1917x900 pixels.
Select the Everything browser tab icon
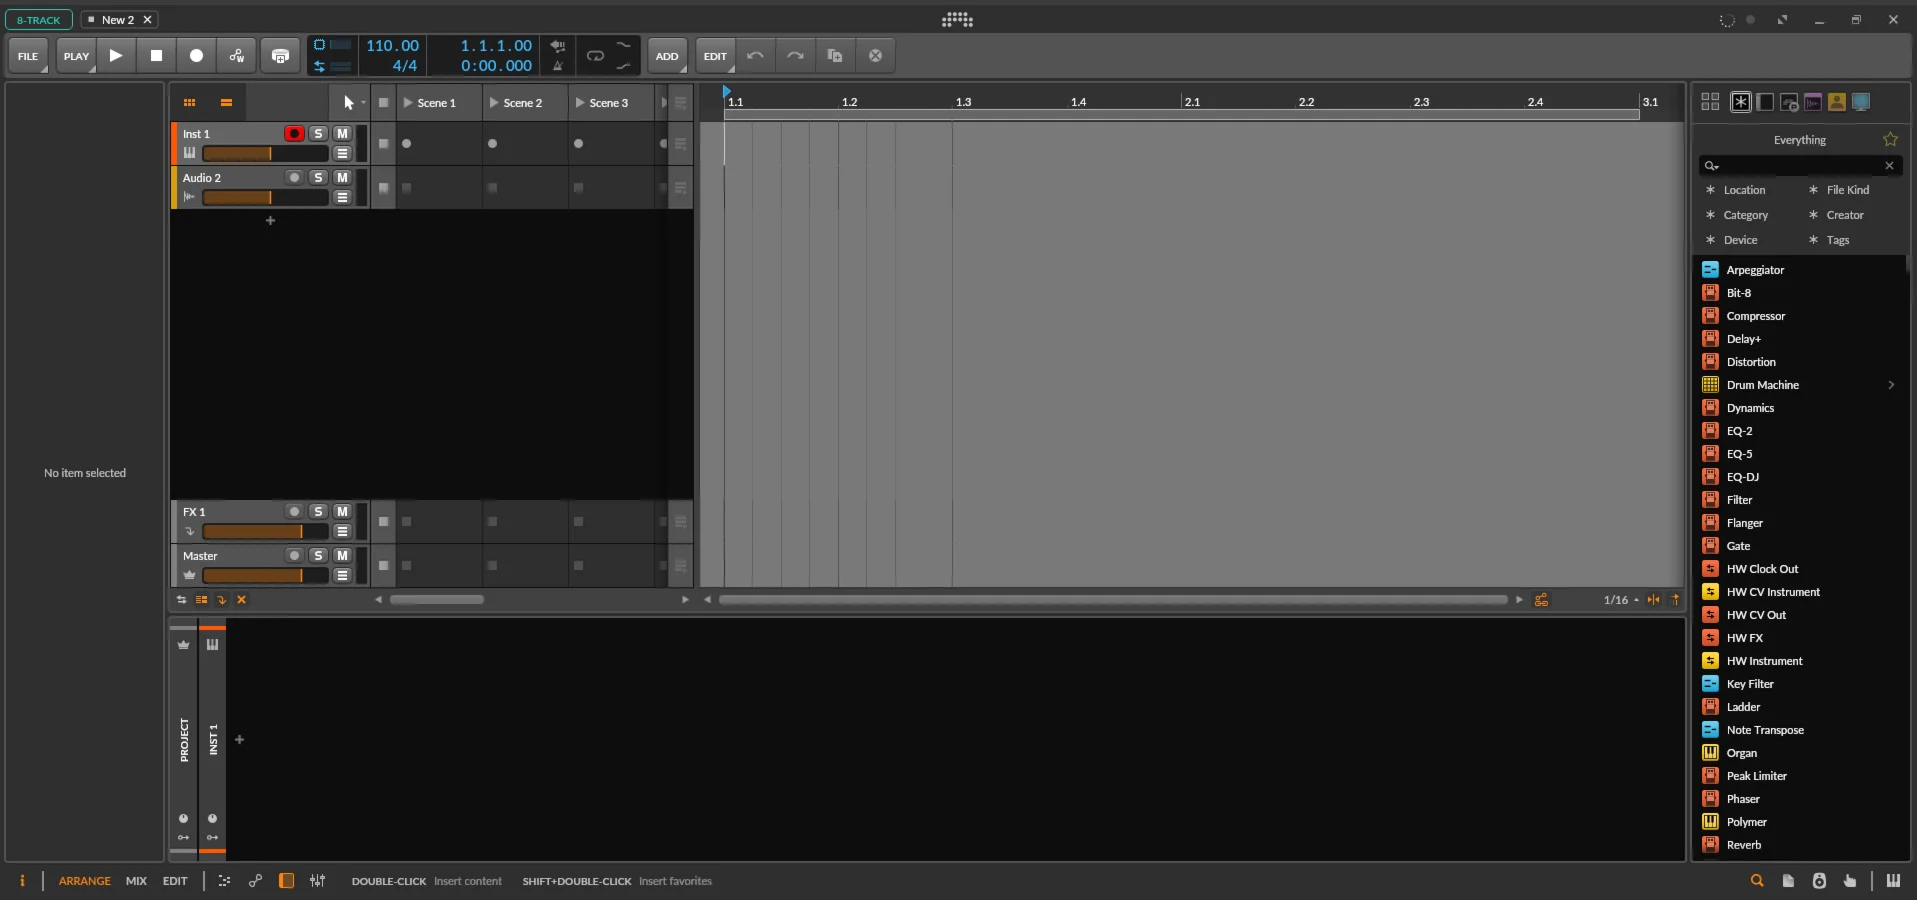pyautogui.click(x=1741, y=102)
